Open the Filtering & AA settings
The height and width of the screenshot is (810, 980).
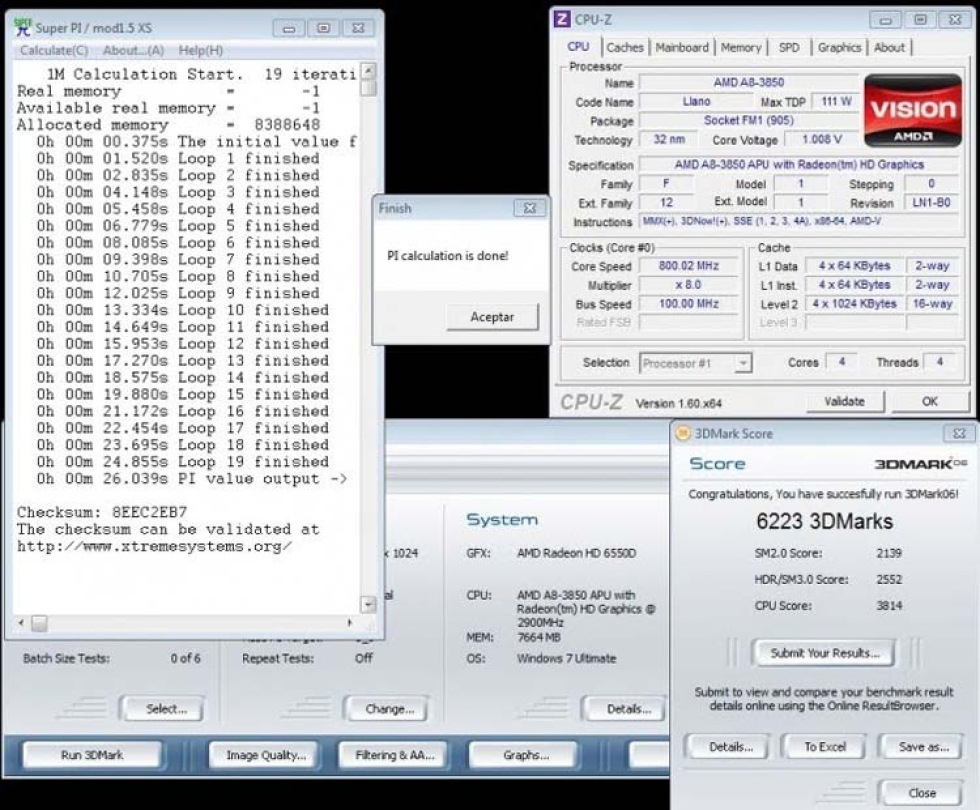click(x=392, y=755)
